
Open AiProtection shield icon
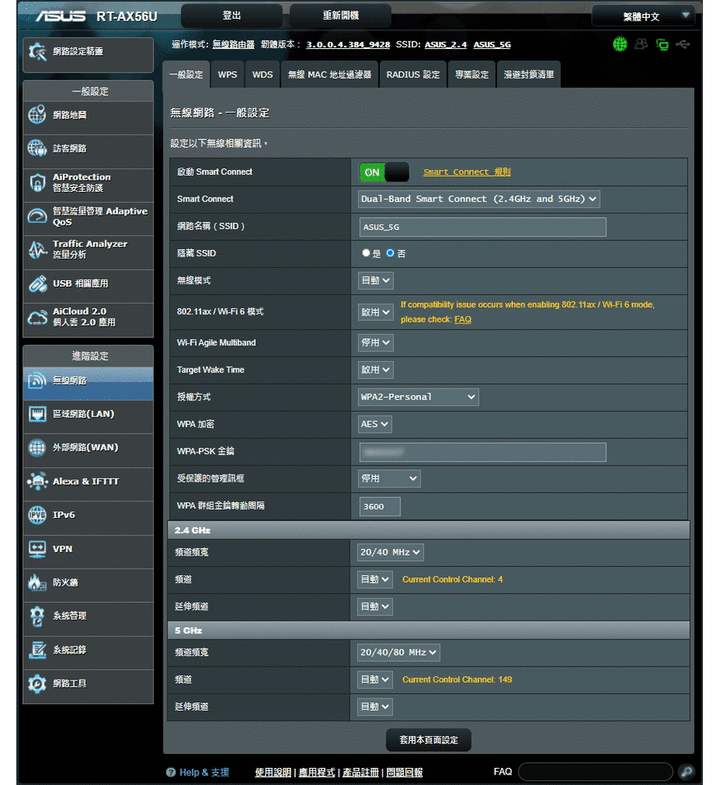click(x=37, y=182)
